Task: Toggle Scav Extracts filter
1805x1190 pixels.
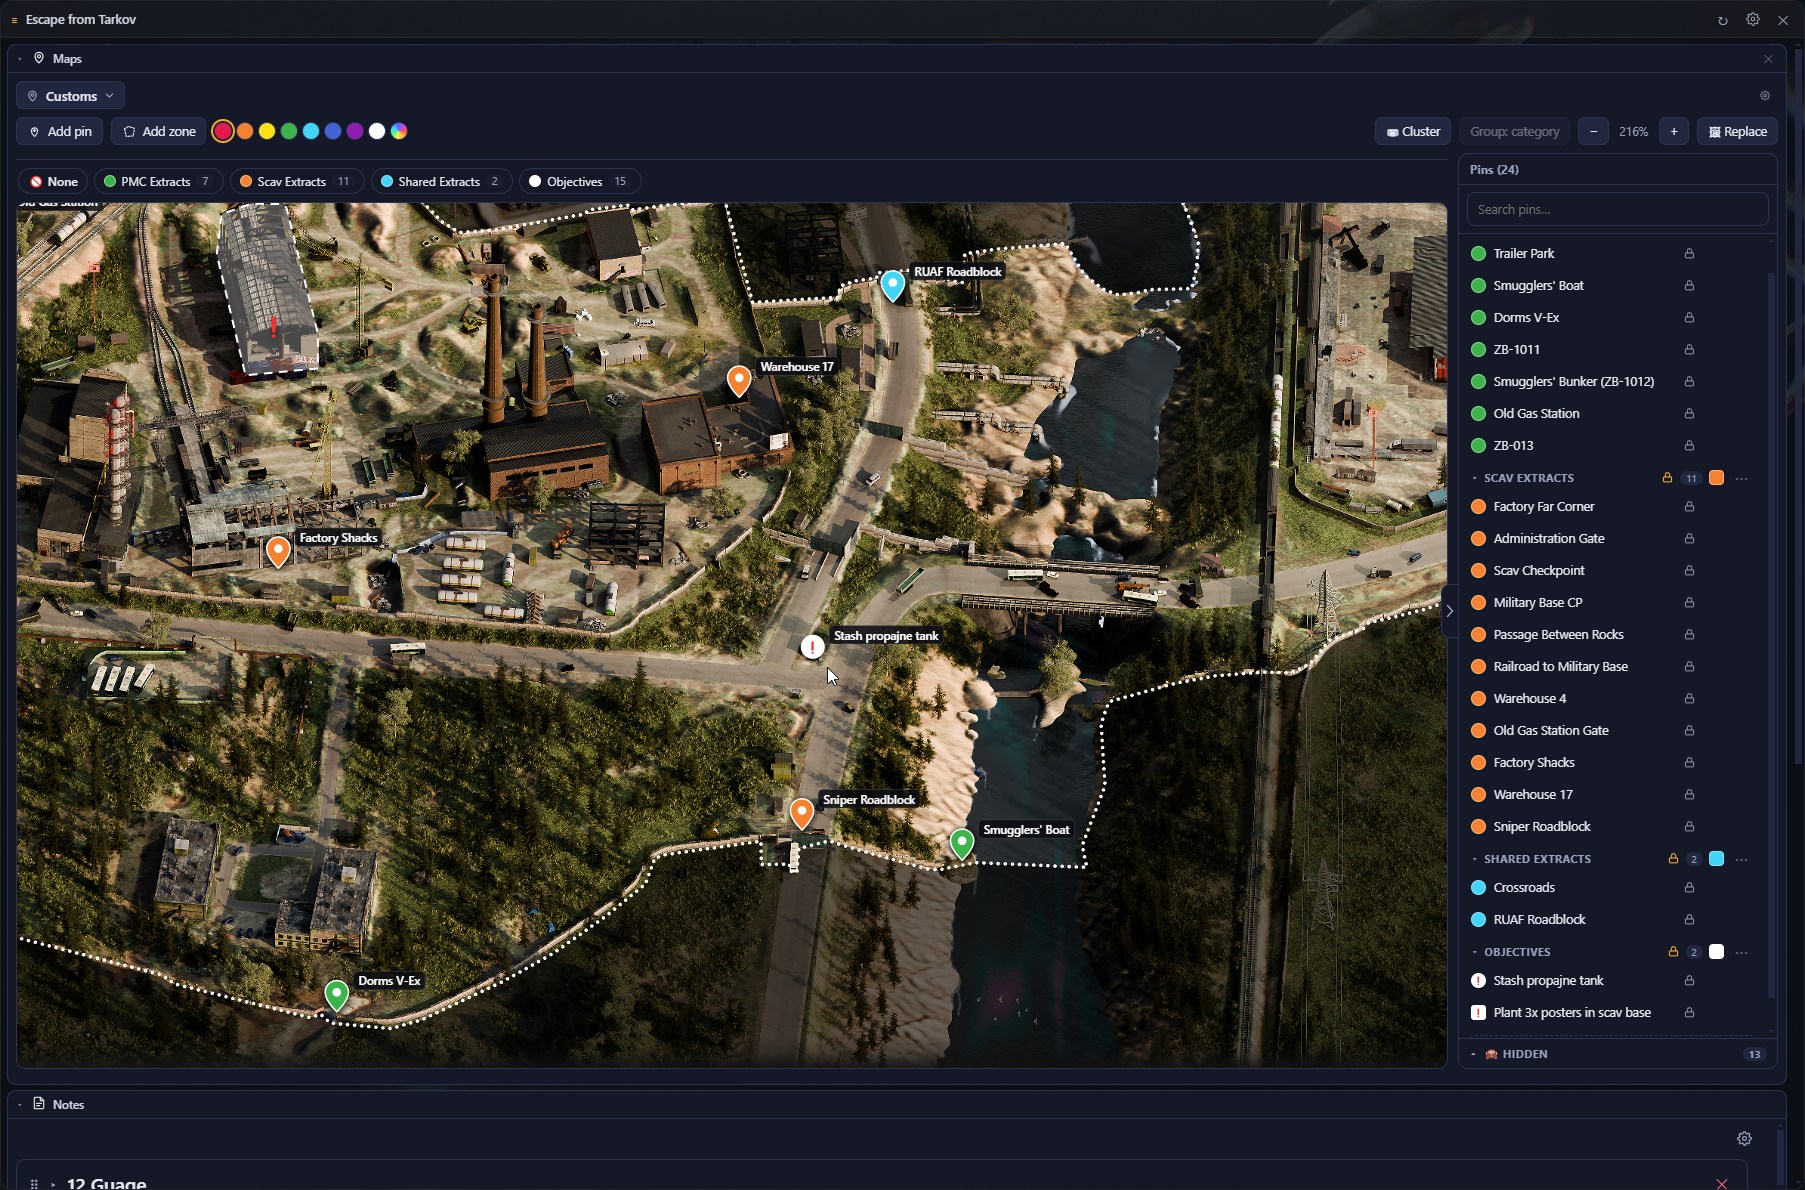Action: pos(296,181)
